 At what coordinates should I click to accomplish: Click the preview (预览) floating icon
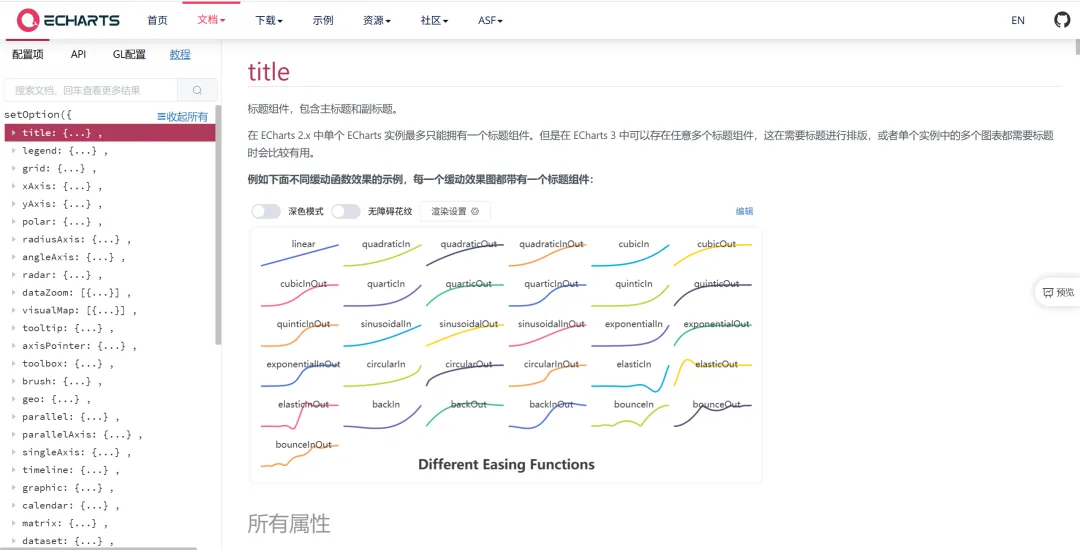tap(1058, 292)
